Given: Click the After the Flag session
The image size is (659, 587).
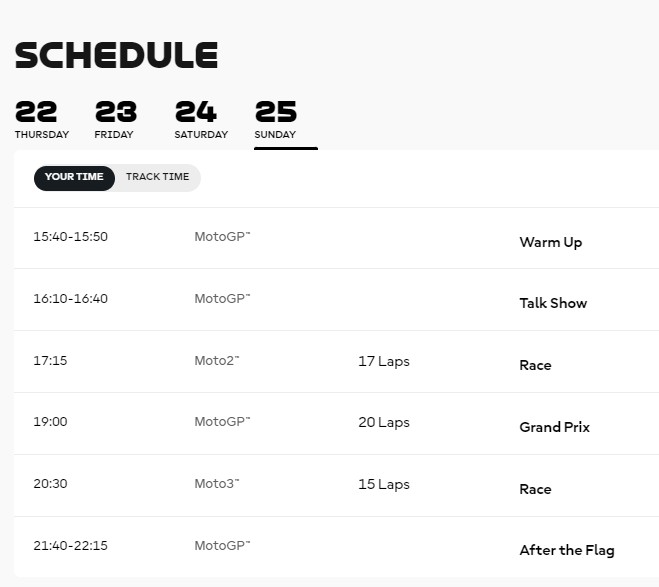Looking at the screenshot, I should pos(566,550).
